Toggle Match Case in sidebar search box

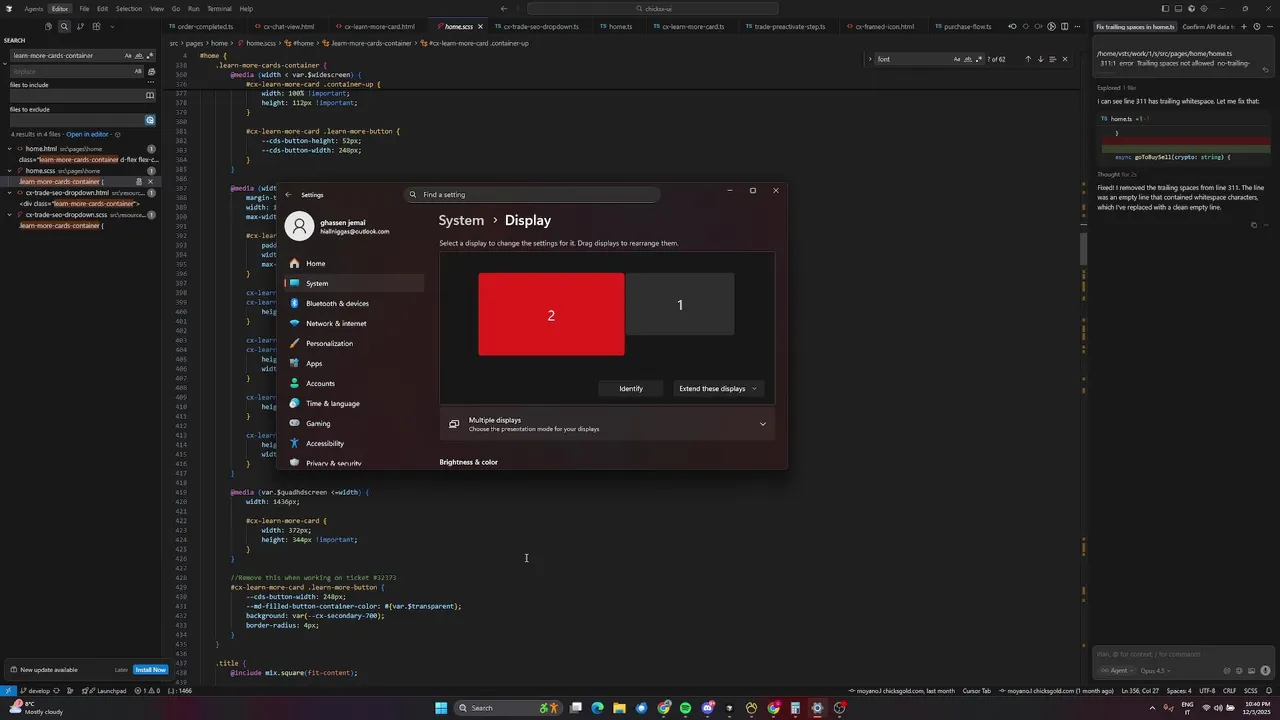128,56
